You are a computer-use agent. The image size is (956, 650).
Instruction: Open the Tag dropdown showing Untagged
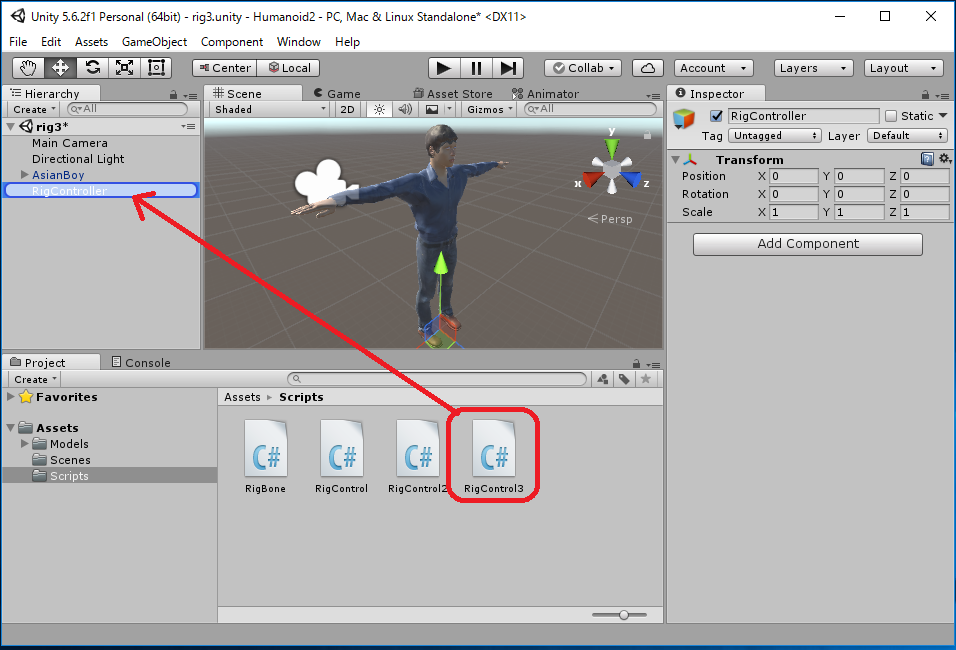point(775,136)
